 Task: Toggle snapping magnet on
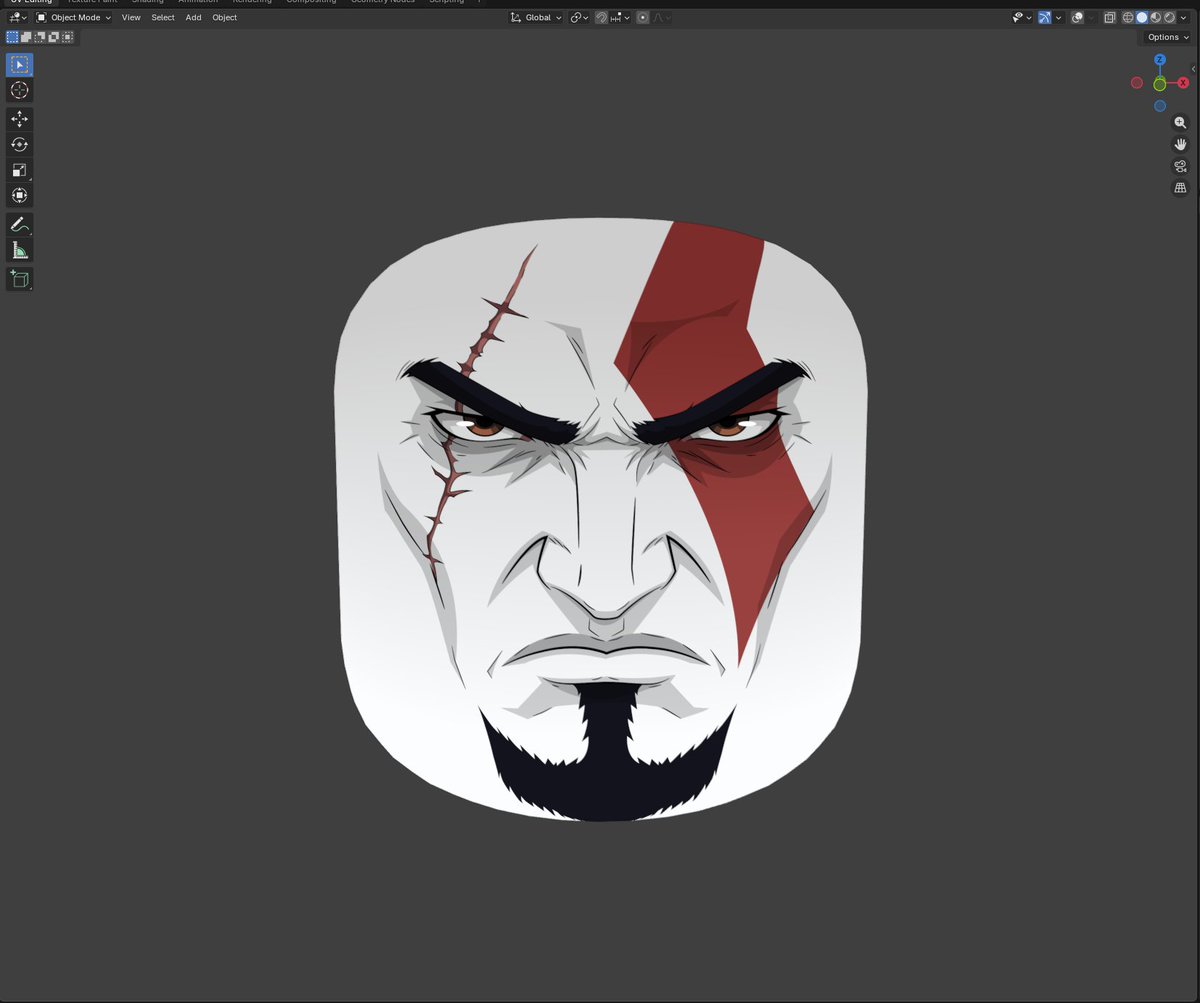[600, 18]
